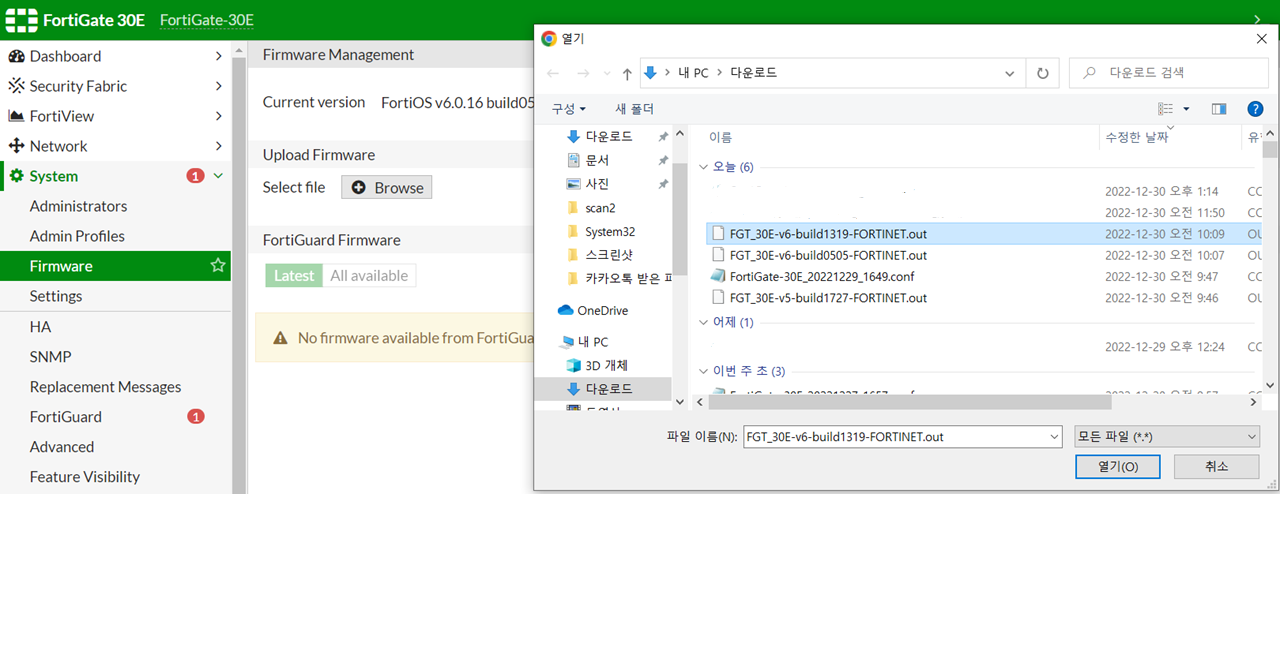Open the address path dropdown
This screenshot has height=648, width=1280.
point(1010,73)
